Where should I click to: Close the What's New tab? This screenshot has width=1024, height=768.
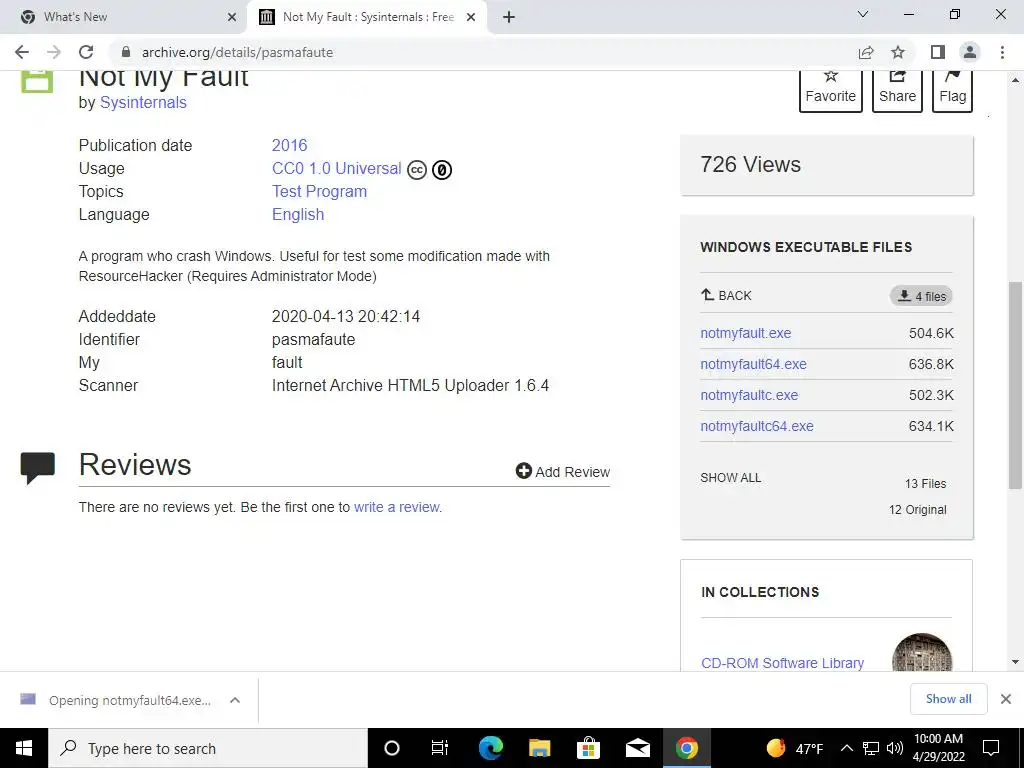pyautogui.click(x=232, y=17)
